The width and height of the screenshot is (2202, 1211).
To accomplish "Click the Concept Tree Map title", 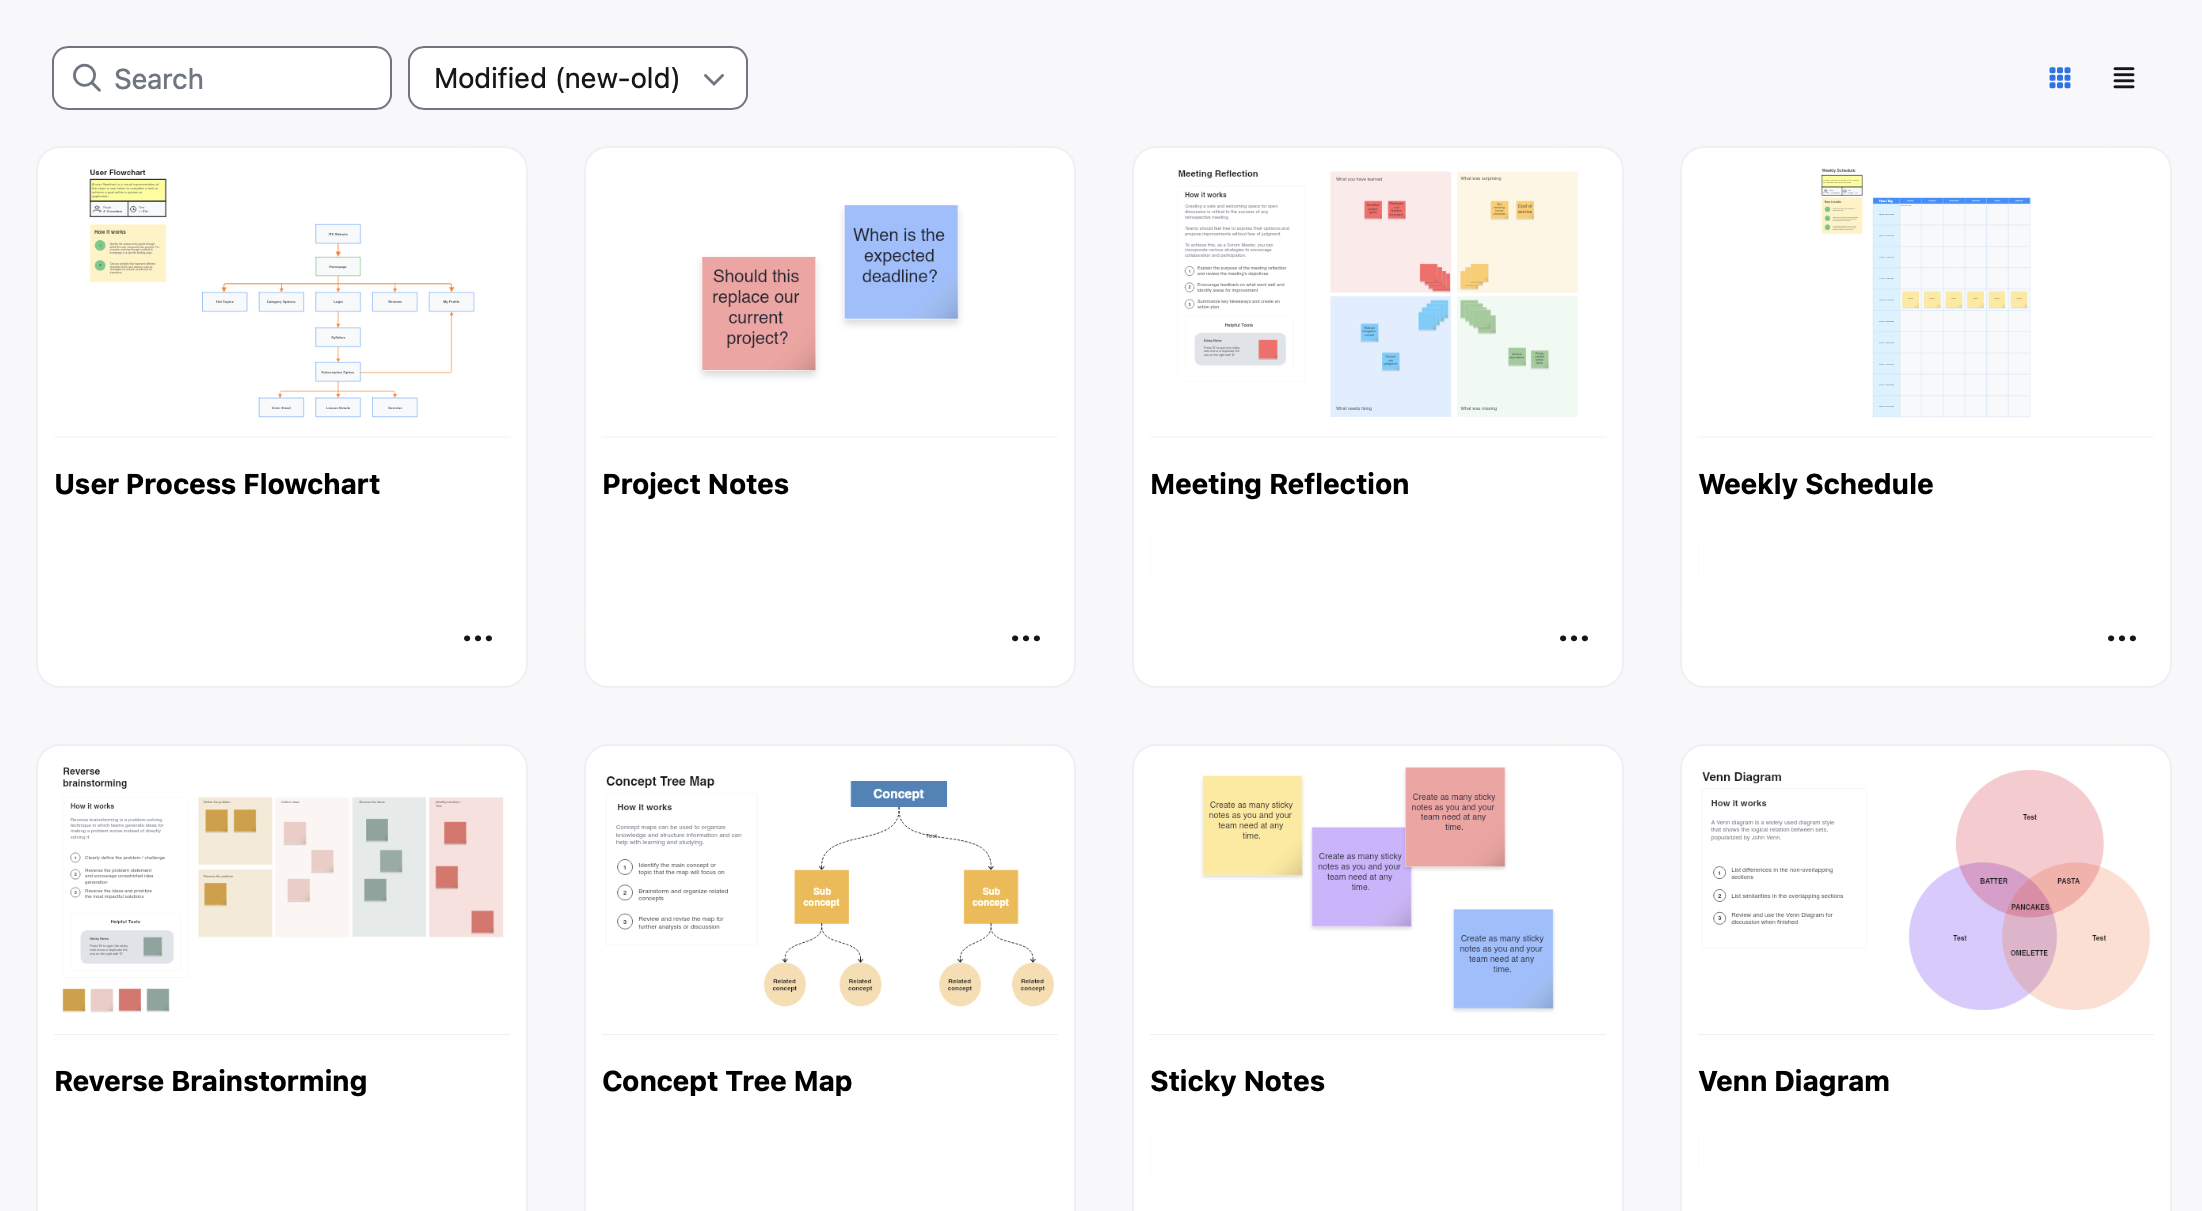I will 727,1081.
